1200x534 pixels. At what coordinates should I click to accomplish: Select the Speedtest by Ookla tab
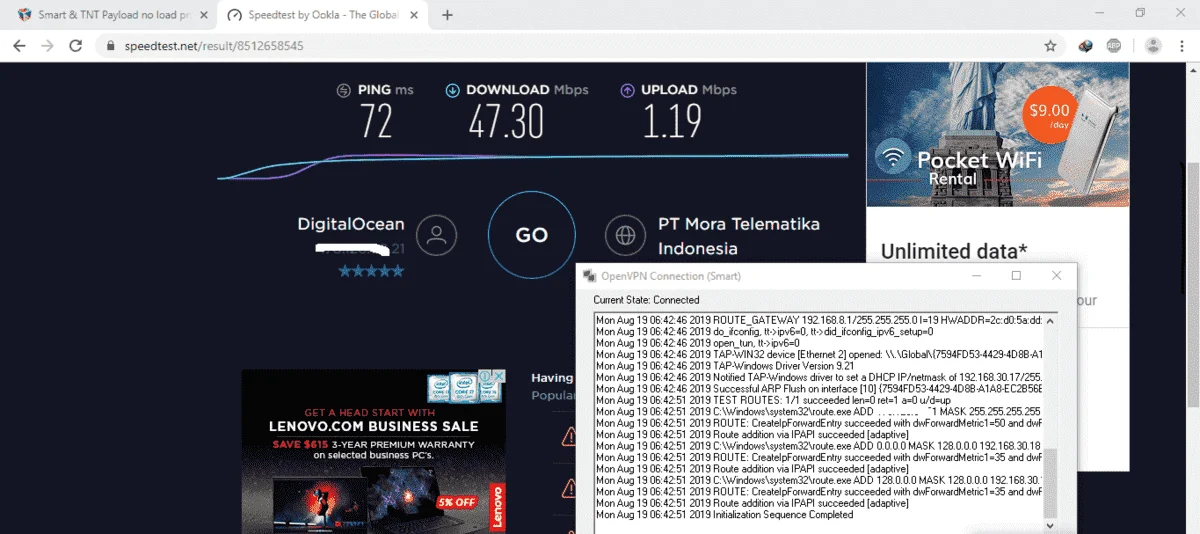322,15
